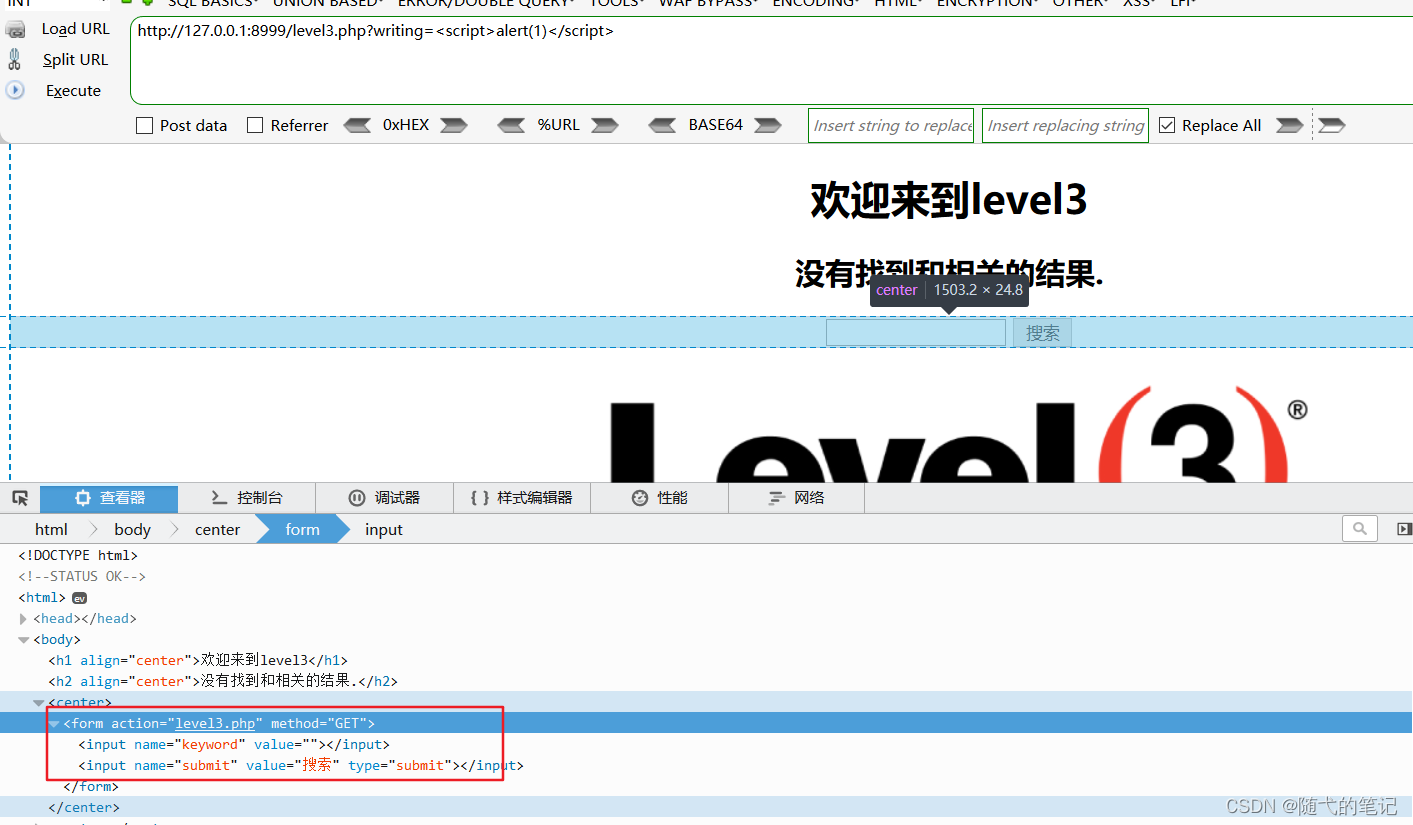Focus the Insert string to replace field
Viewport: 1413px width, 825px height.
[891, 125]
